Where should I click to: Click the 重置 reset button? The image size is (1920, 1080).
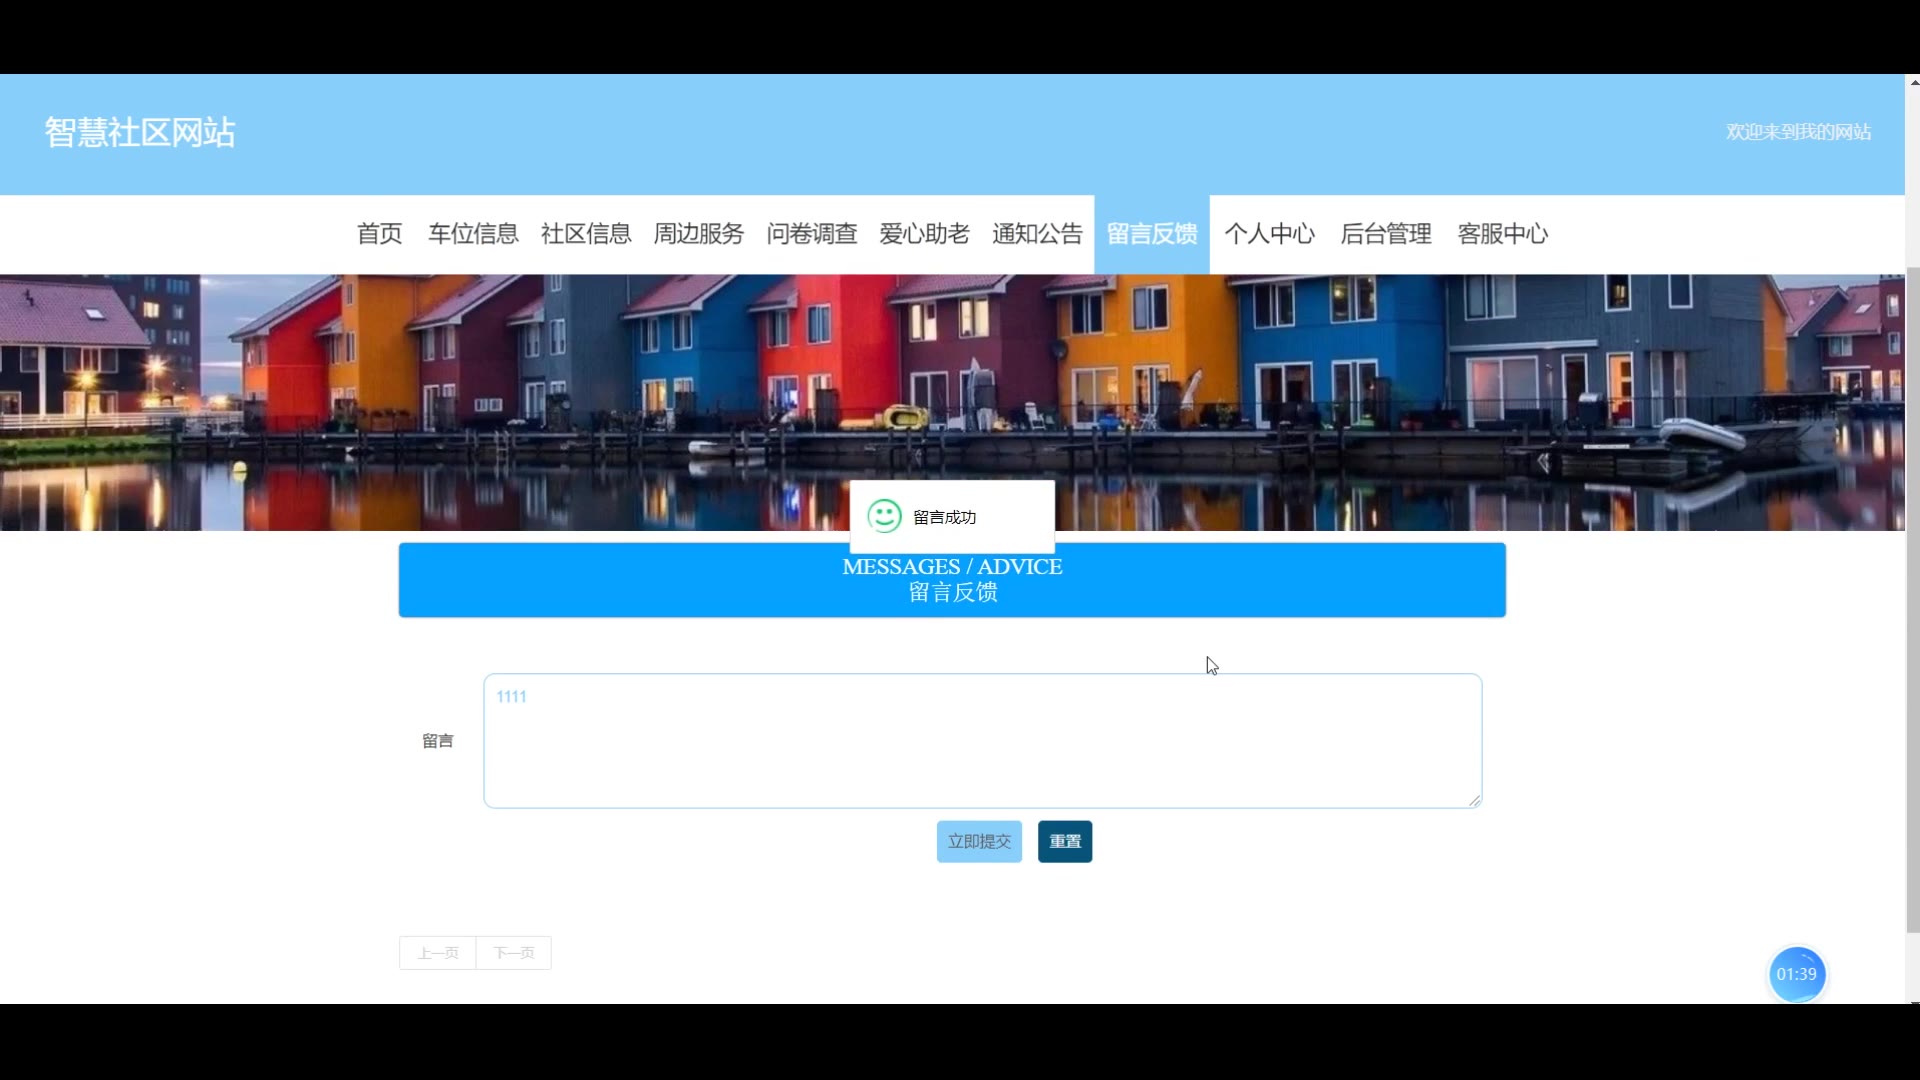pos(1065,842)
